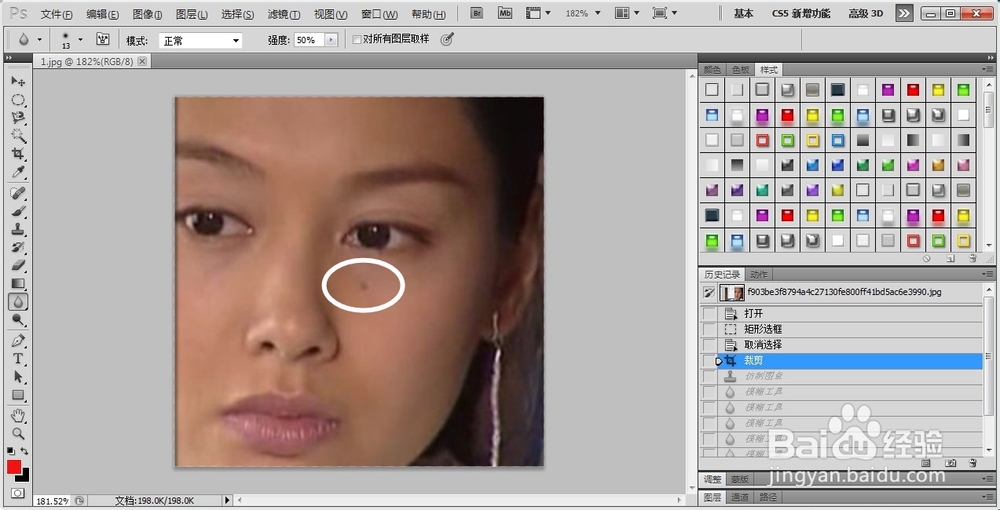The width and height of the screenshot is (1000, 510).
Task: Toggle the brush panel from options bar
Action: tap(103, 40)
